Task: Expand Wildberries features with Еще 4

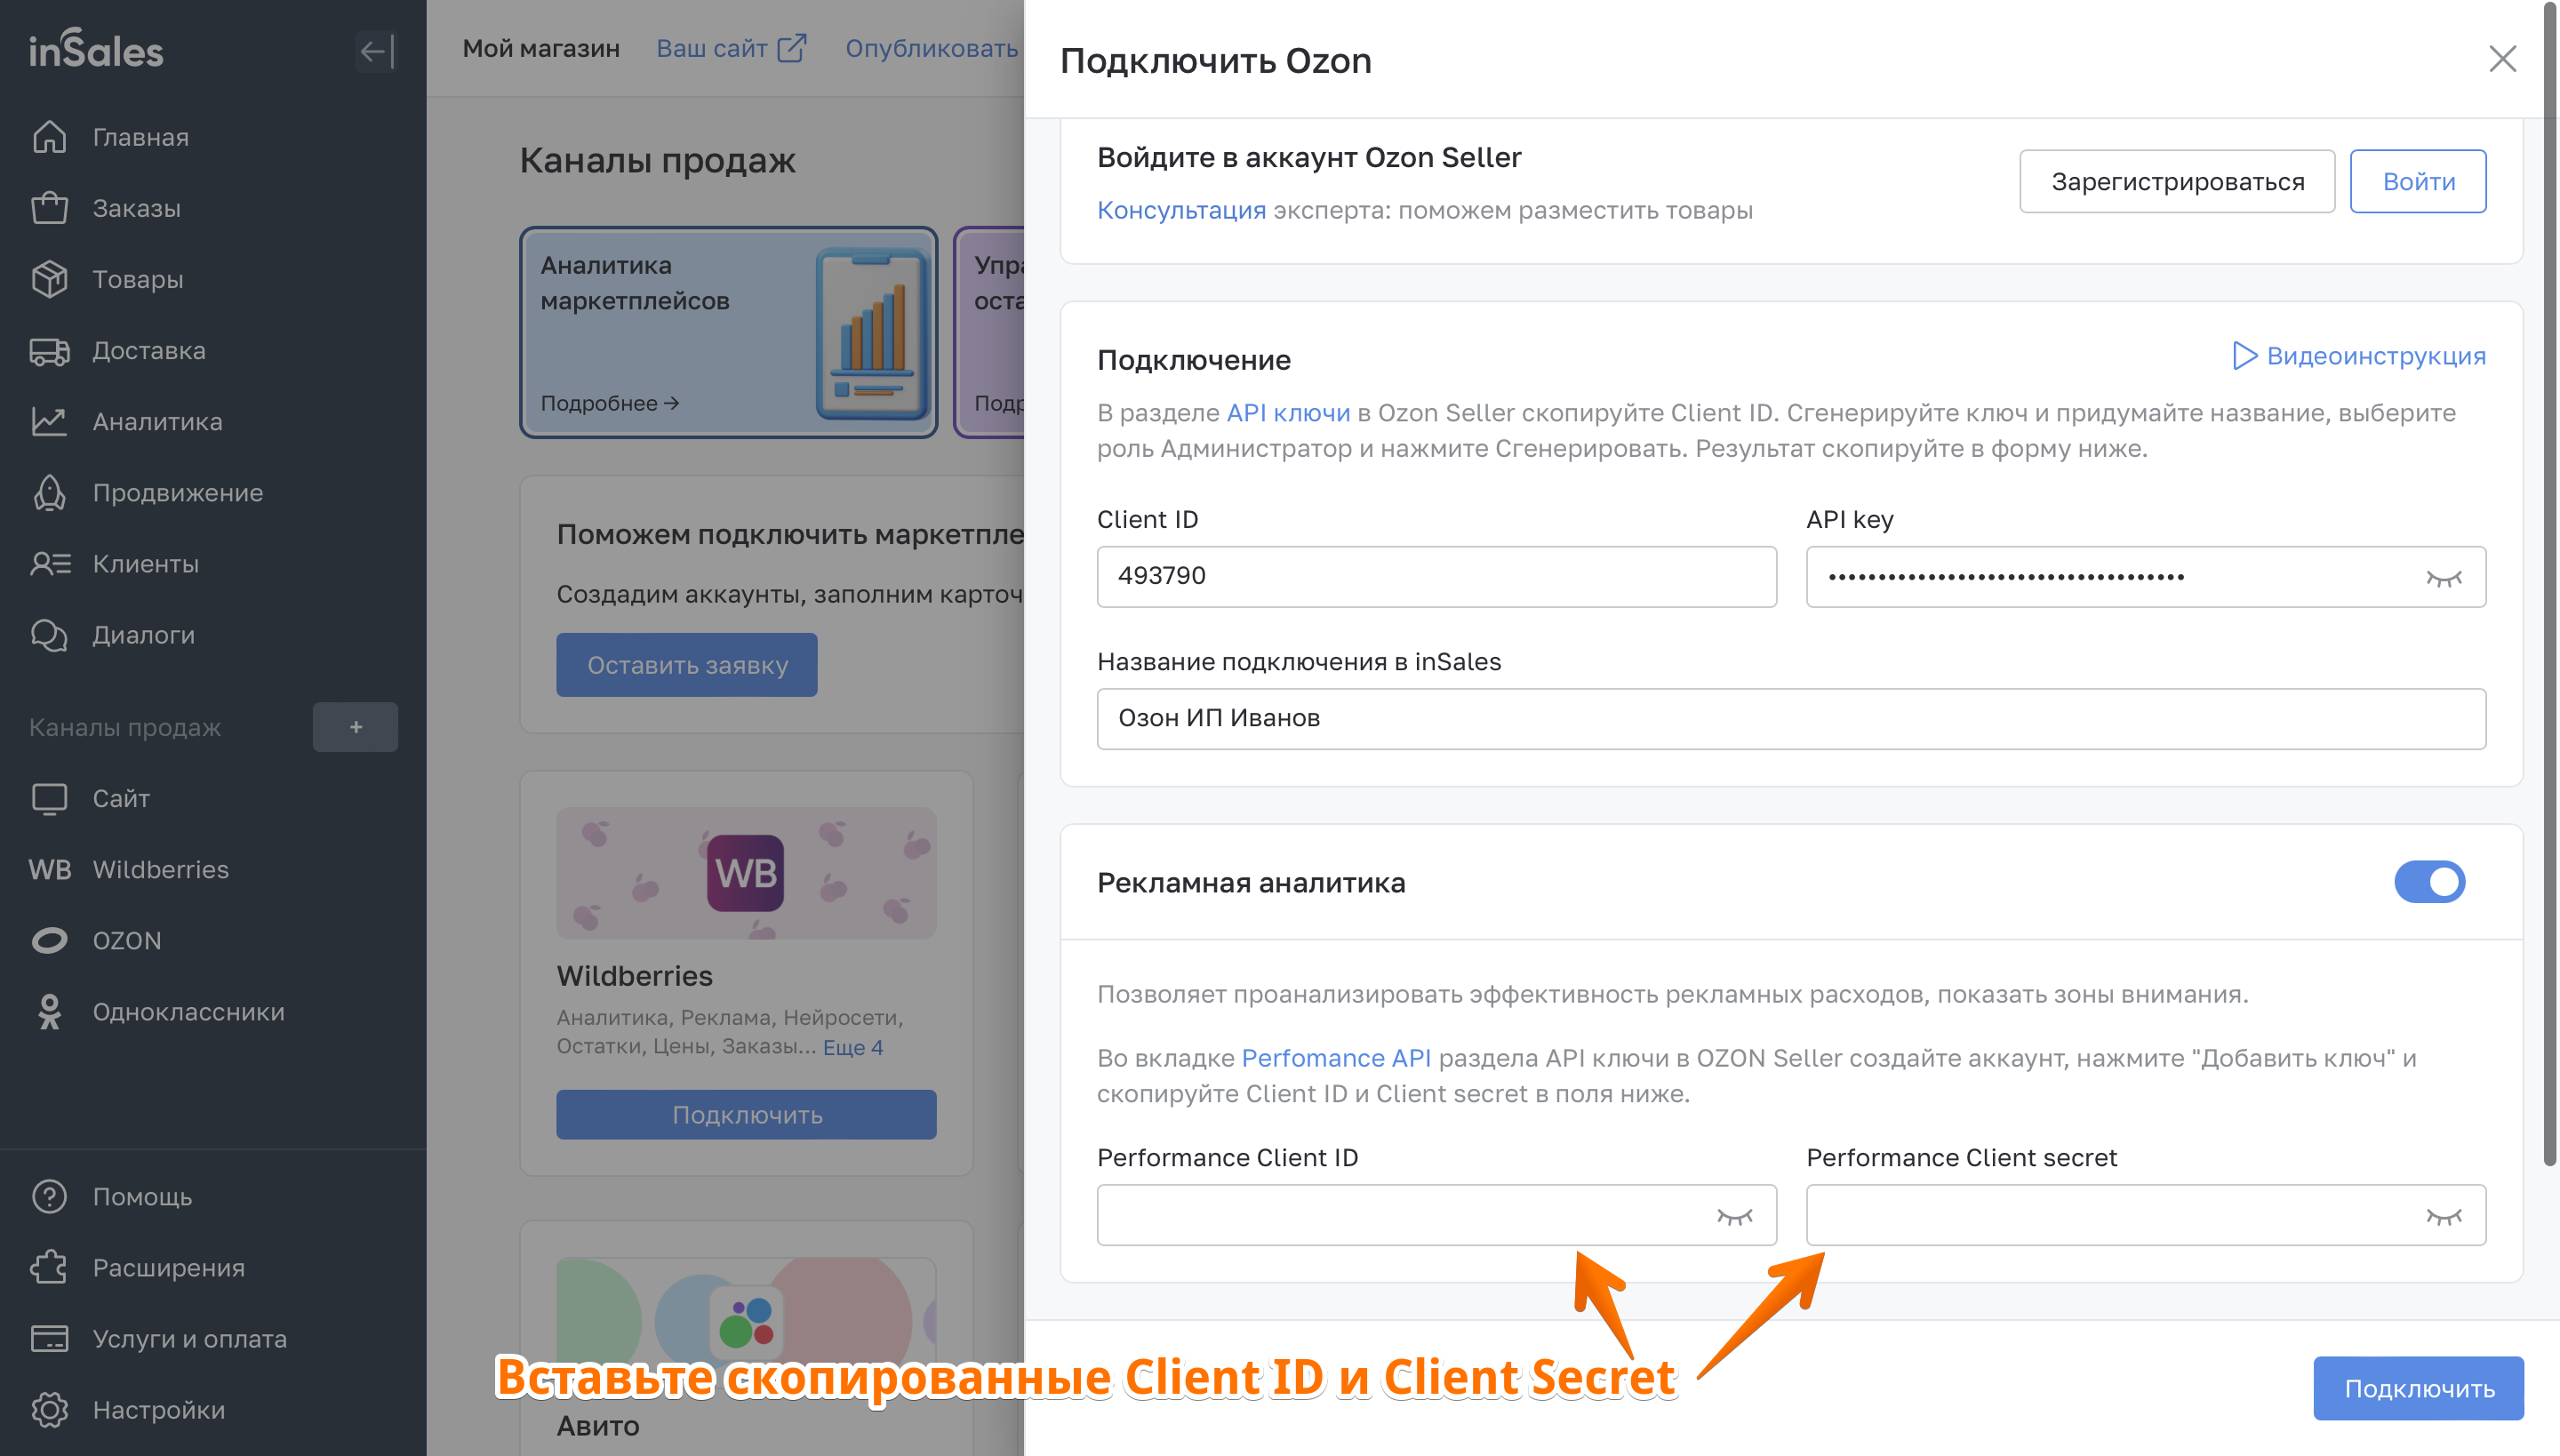Action: coord(853,1047)
